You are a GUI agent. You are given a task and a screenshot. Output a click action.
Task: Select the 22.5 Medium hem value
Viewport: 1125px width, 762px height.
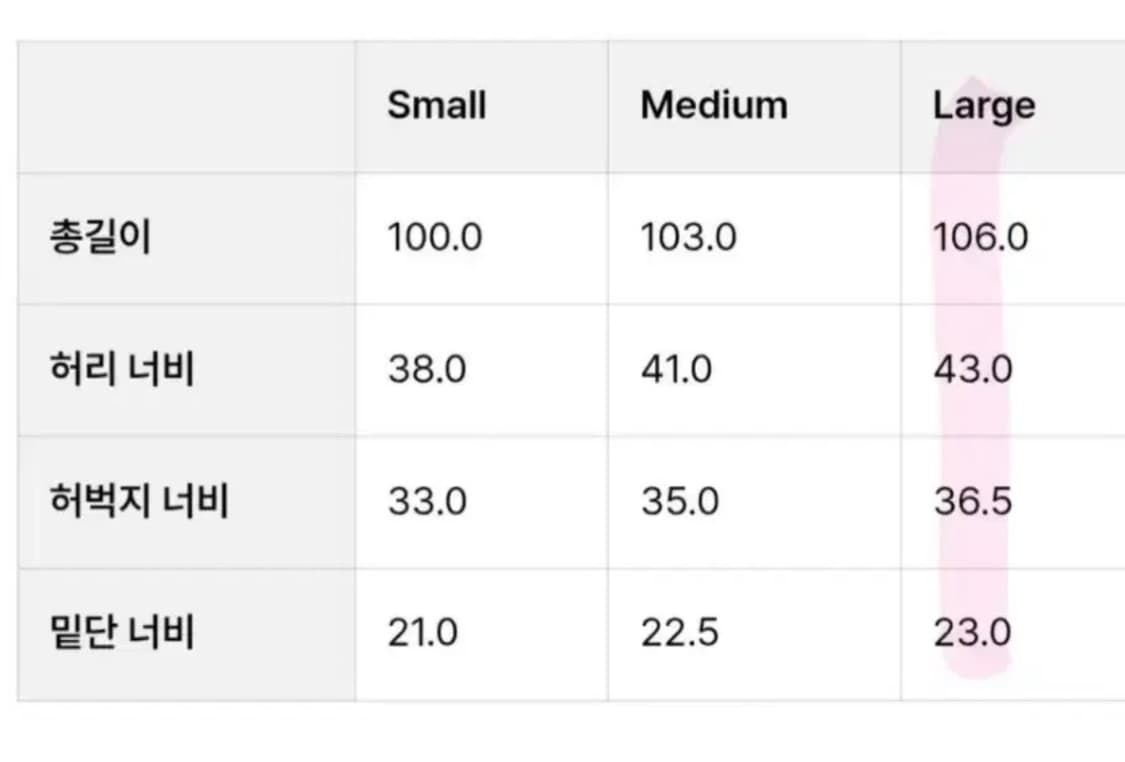[x=680, y=633]
